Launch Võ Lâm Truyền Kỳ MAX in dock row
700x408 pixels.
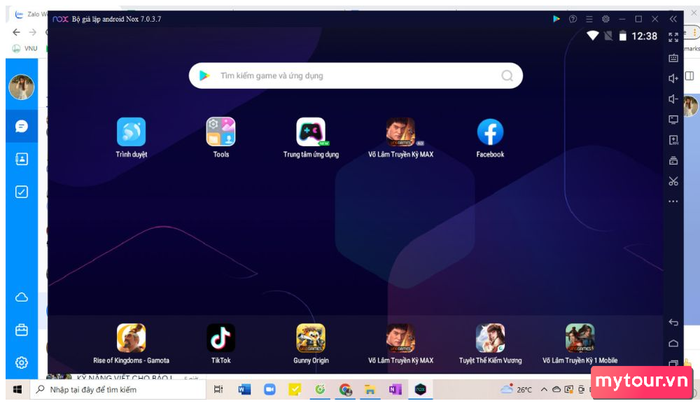(x=400, y=338)
